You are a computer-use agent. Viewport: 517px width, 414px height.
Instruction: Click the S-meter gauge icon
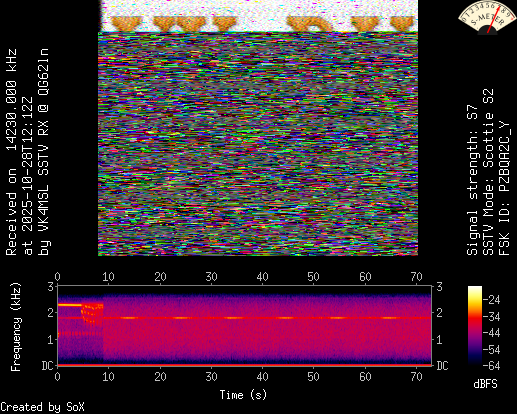point(487,17)
